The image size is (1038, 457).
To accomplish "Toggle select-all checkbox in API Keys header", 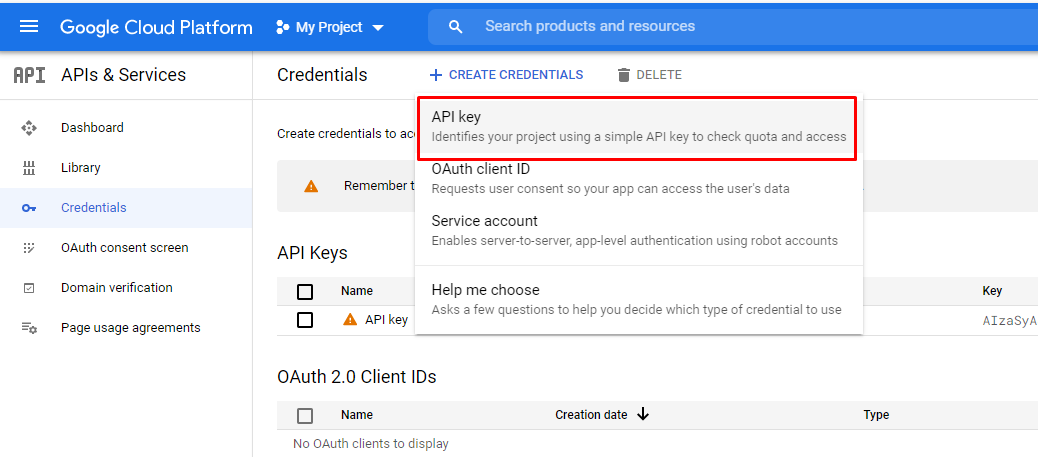I will click(x=305, y=291).
